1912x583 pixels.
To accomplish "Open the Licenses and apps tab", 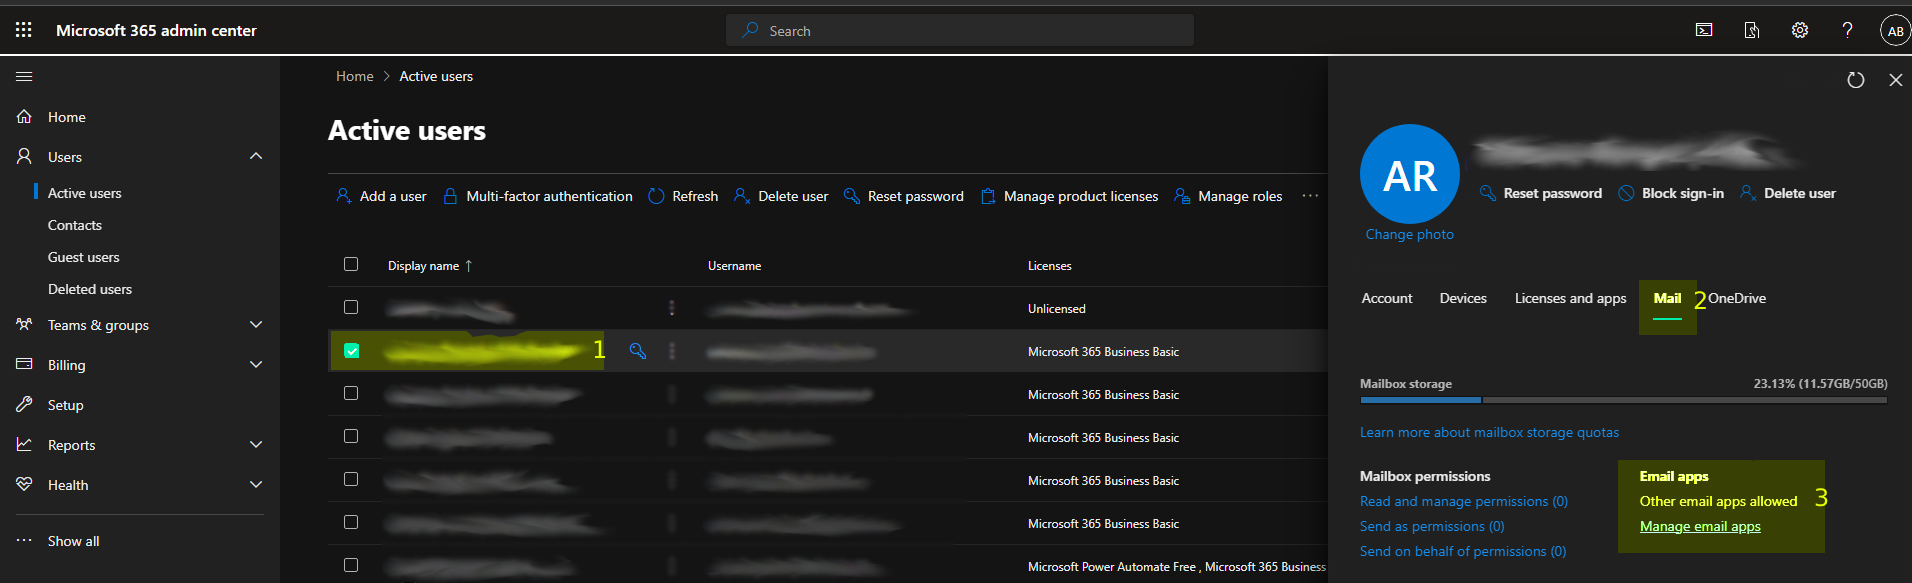I will pyautogui.click(x=1570, y=298).
